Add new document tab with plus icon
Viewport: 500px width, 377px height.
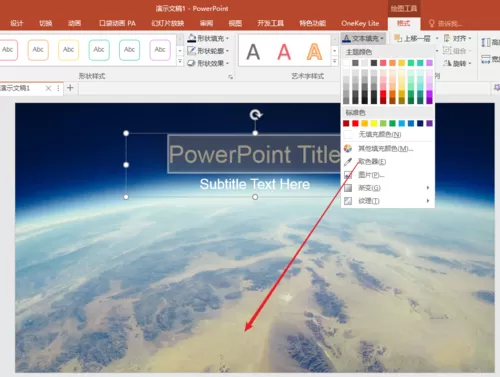pos(70,88)
